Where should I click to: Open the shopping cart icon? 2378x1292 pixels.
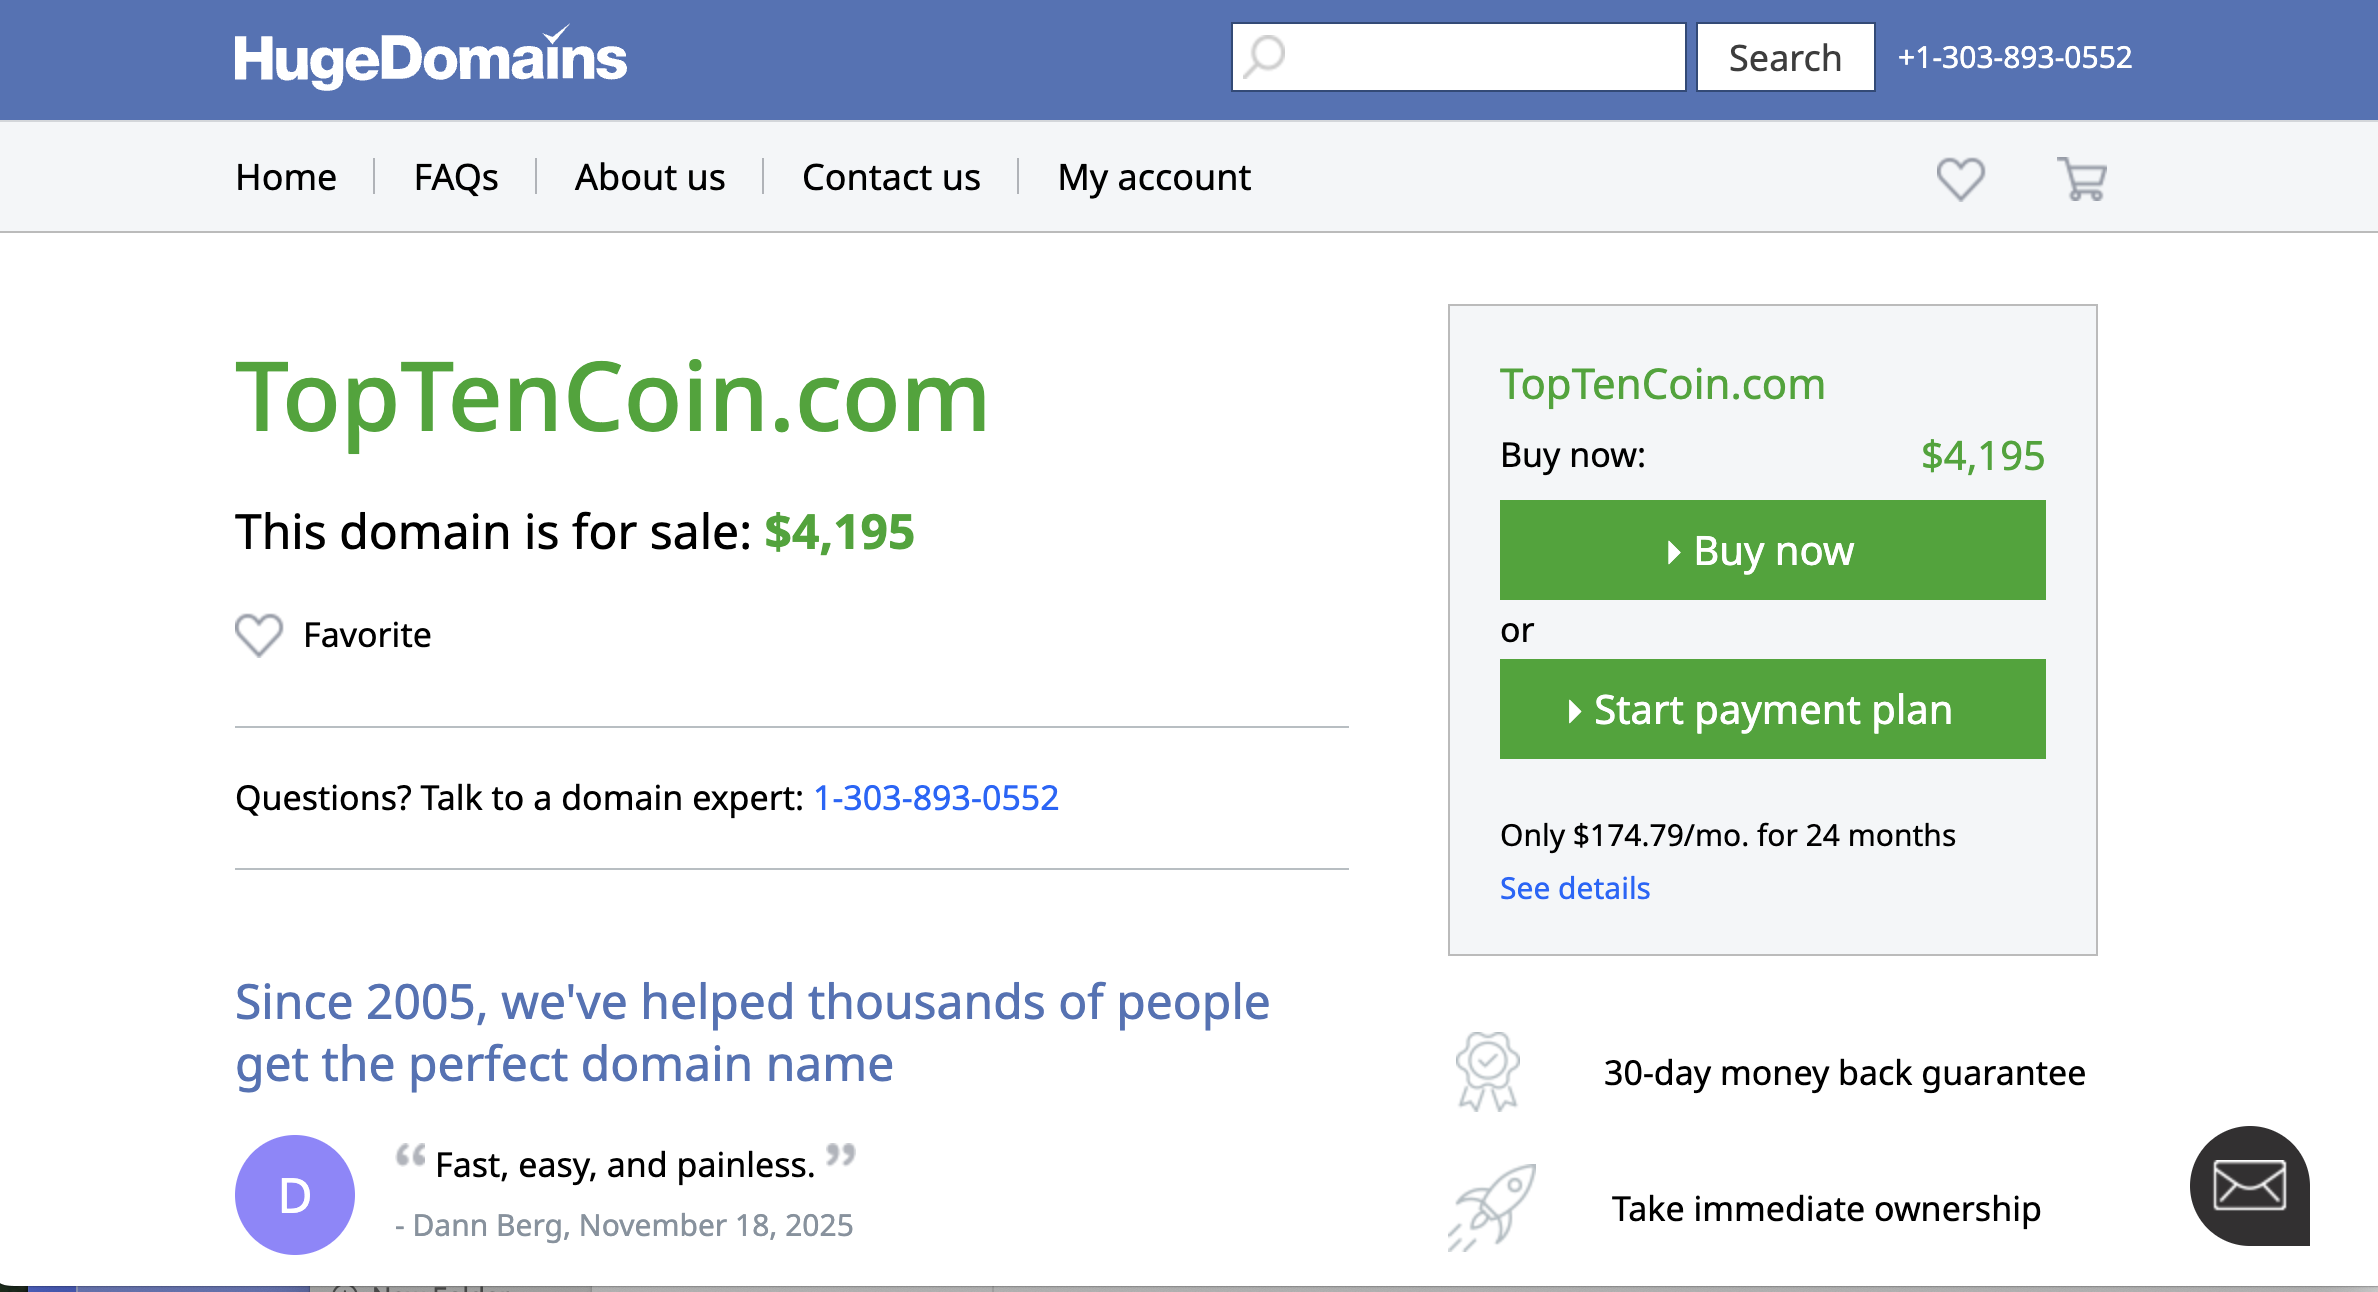pos(2082,179)
